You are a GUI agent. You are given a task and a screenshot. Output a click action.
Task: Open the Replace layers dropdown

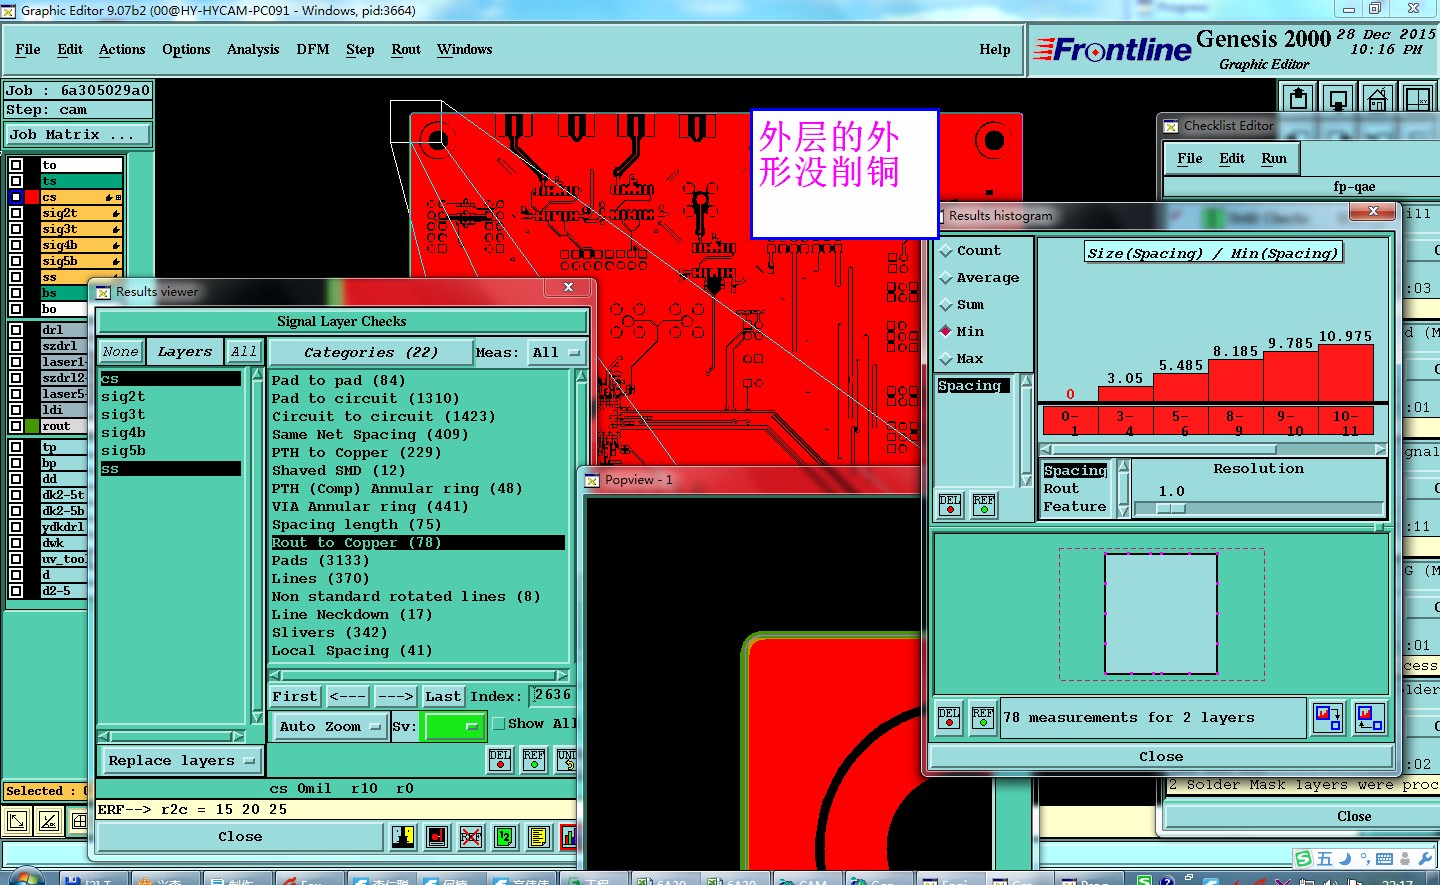tap(180, 761)
